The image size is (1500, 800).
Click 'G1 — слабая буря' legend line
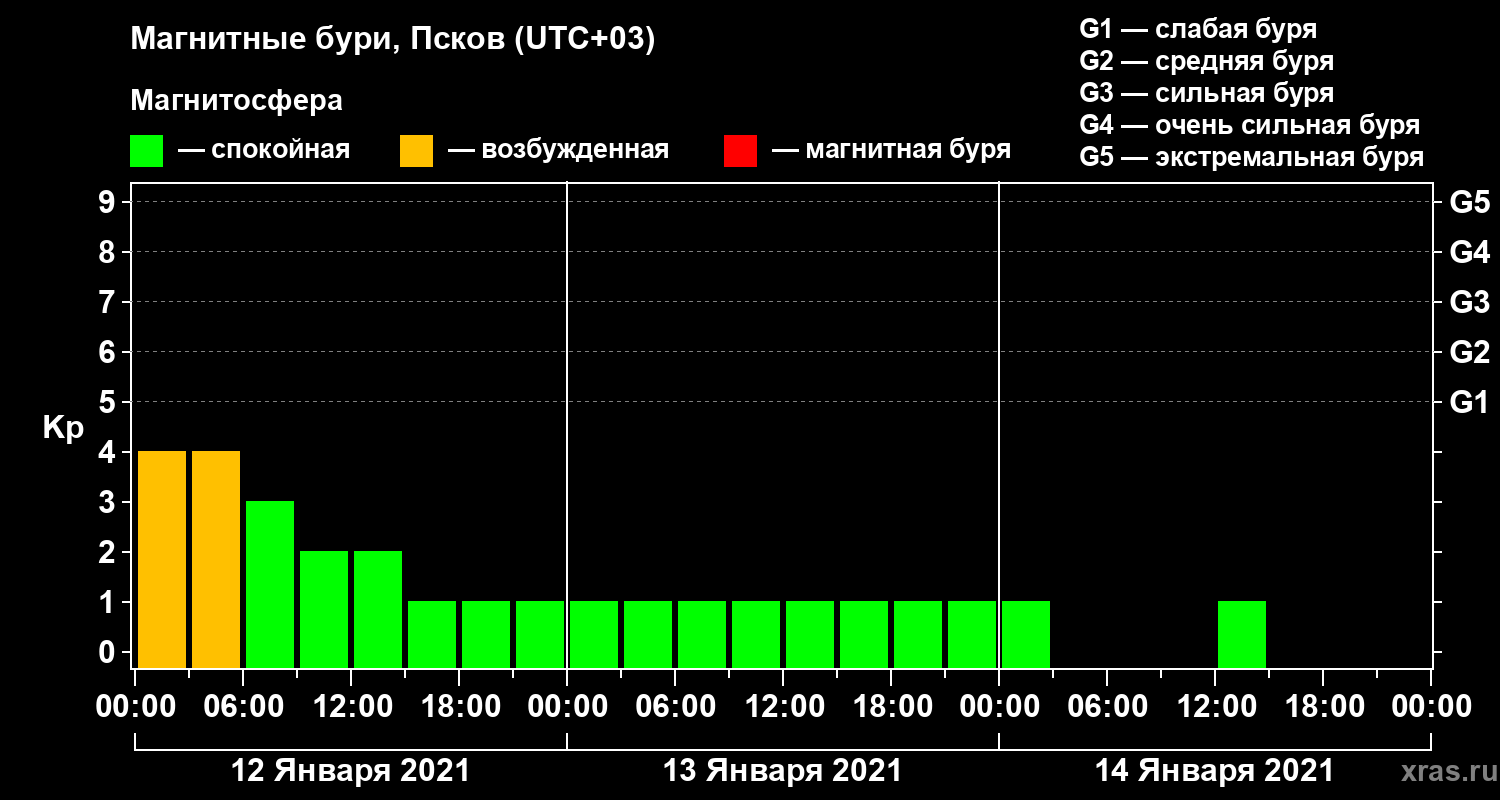pyautogui.click(x=1198, y=29)
